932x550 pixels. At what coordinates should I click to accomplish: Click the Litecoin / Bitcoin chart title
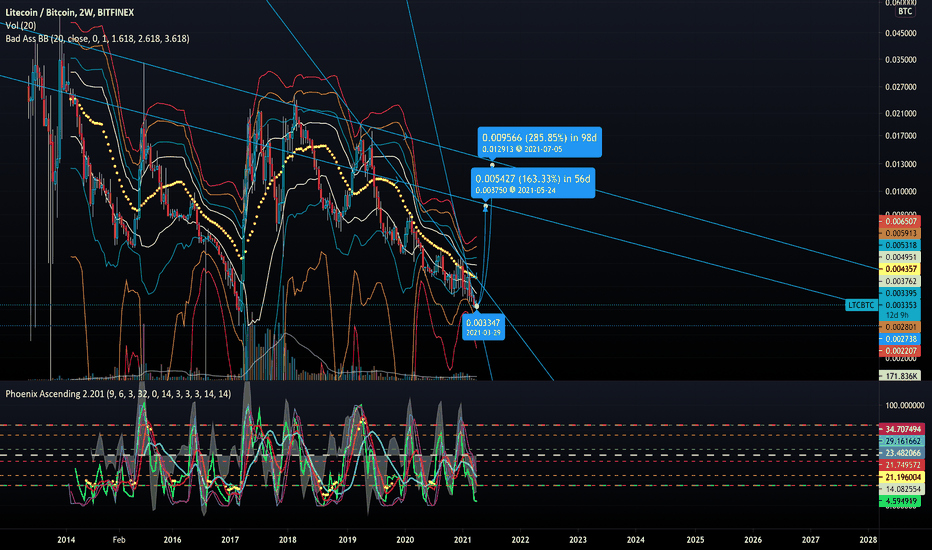click(x=70, y=12)
